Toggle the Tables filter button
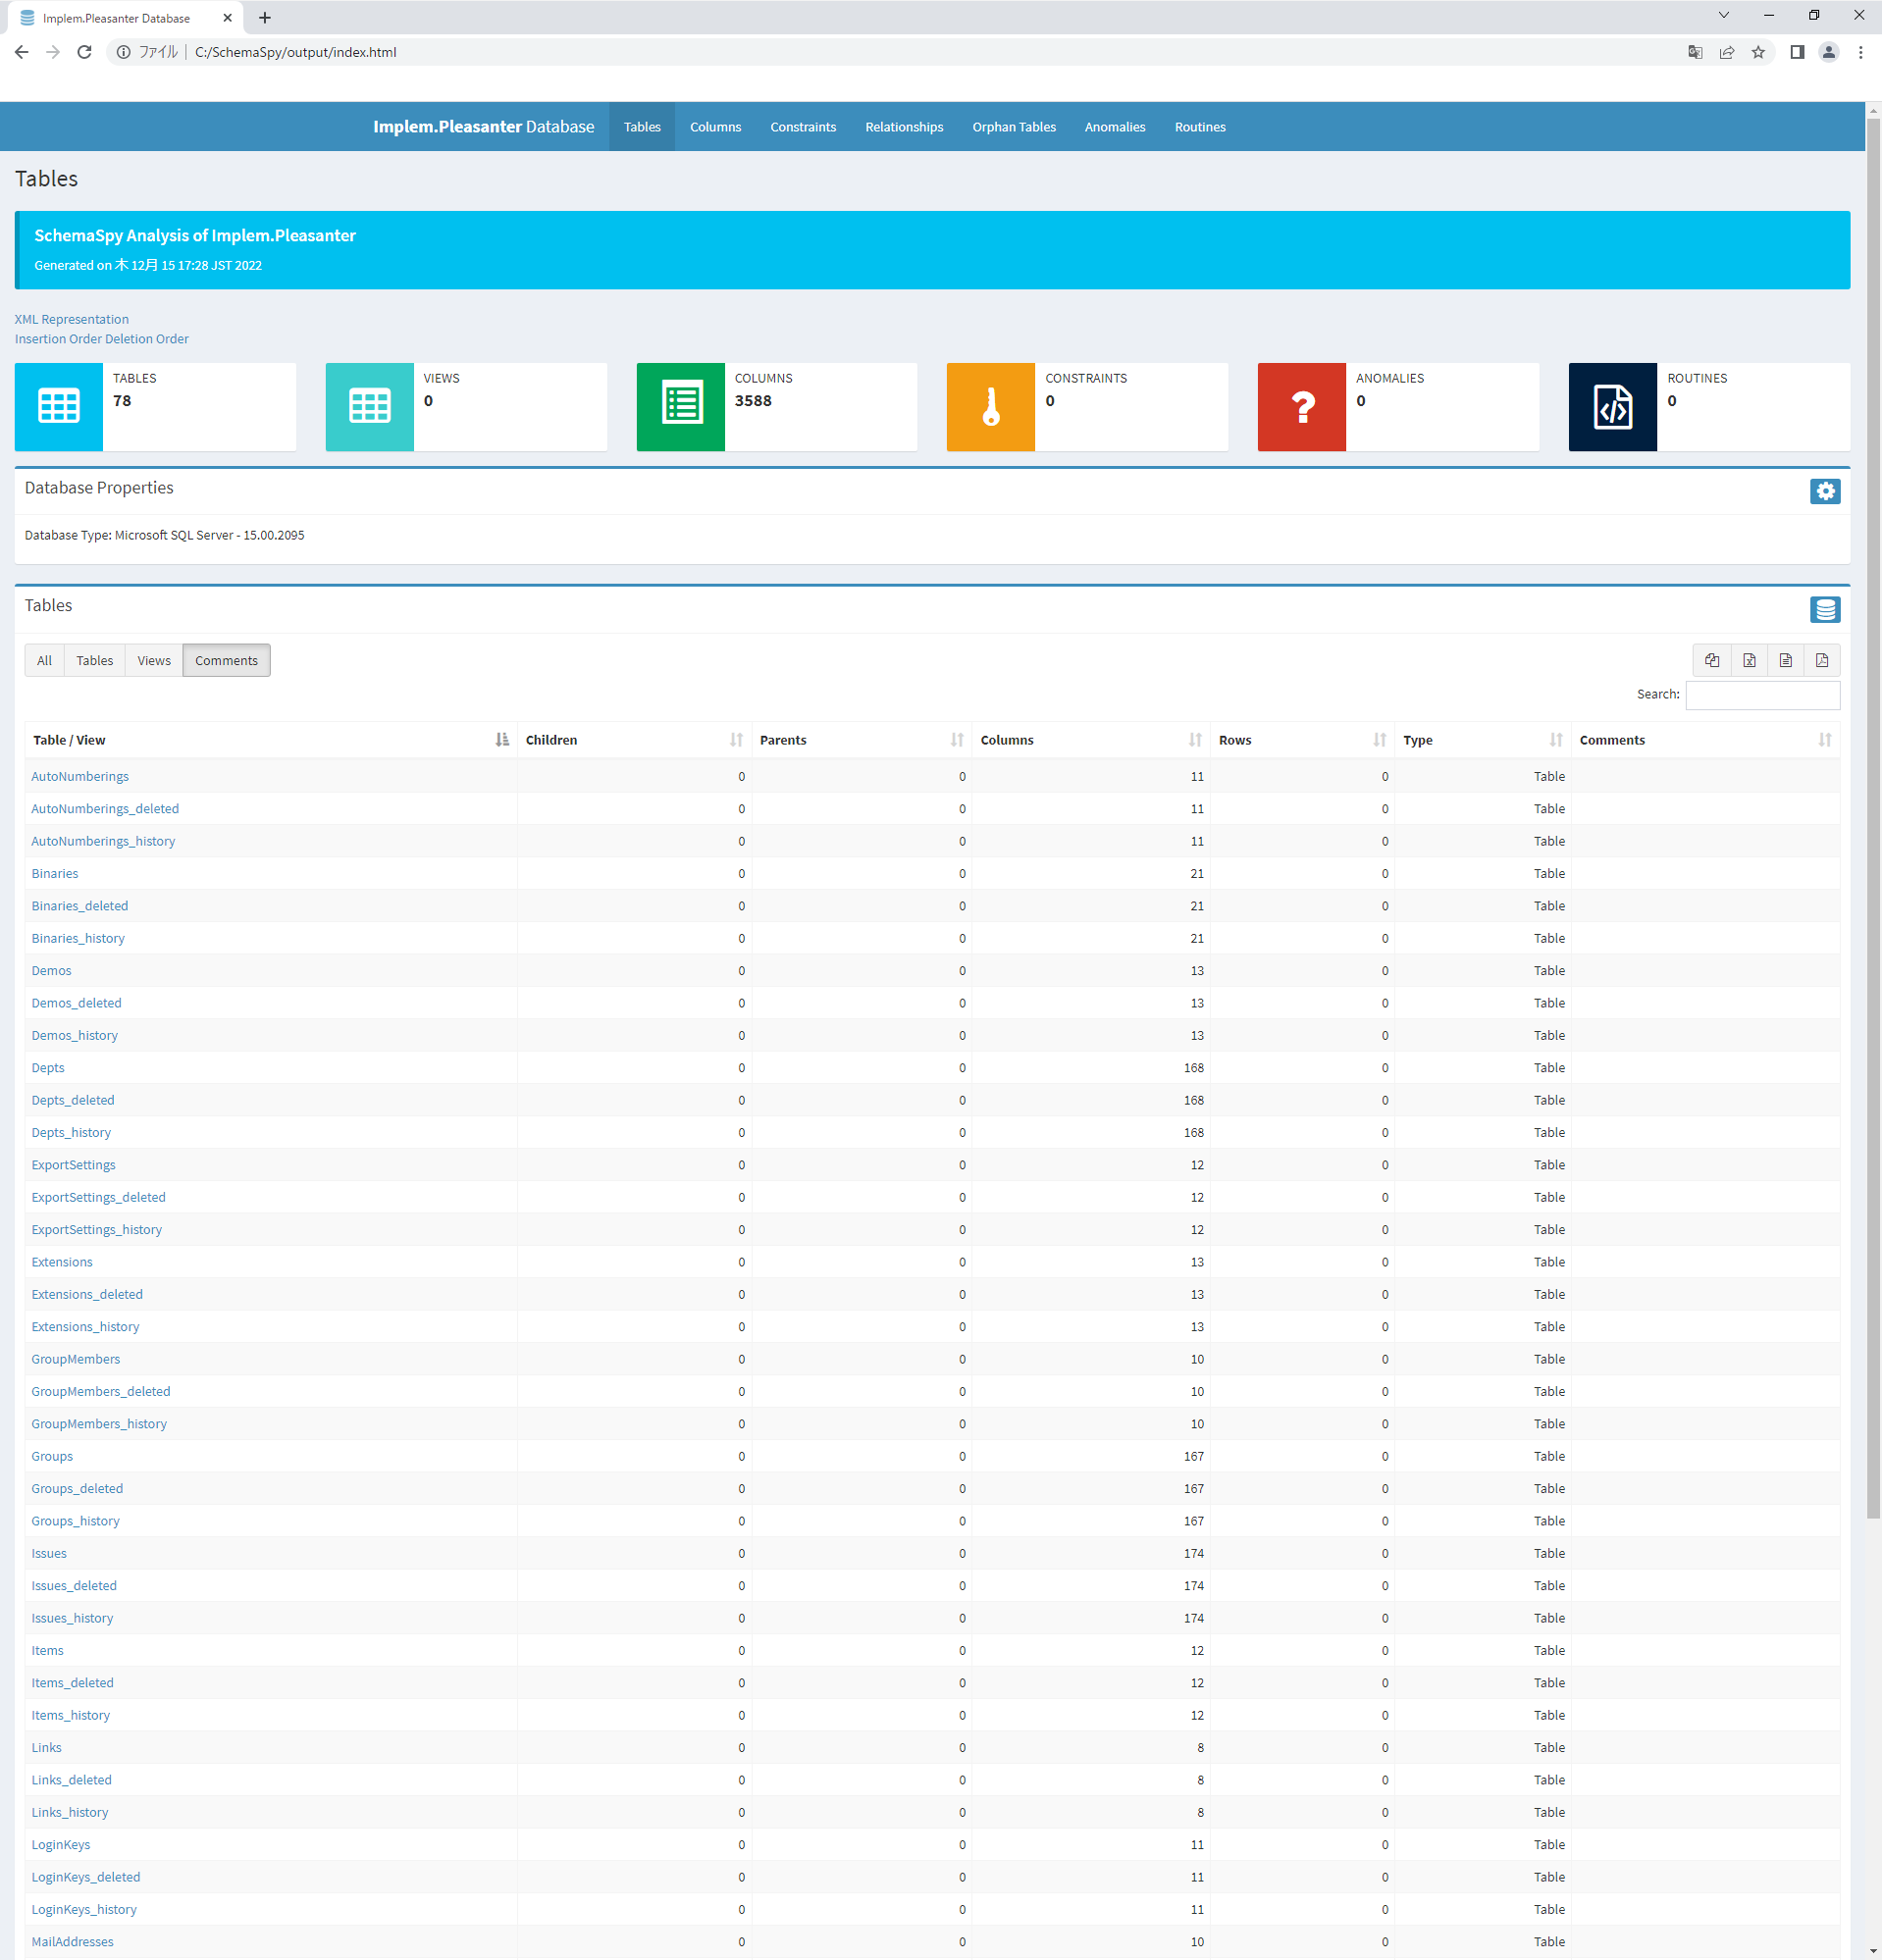The height and width of the screenshot is (1960, 1882). tap(95, 660)
